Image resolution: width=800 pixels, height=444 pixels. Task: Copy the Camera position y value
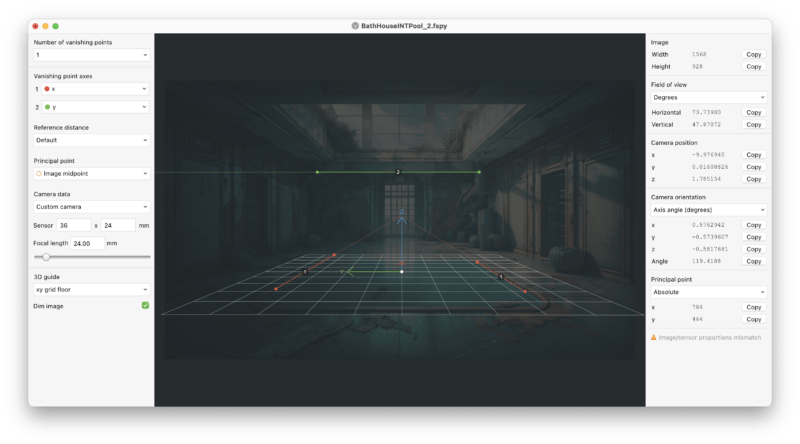(754, 167)
